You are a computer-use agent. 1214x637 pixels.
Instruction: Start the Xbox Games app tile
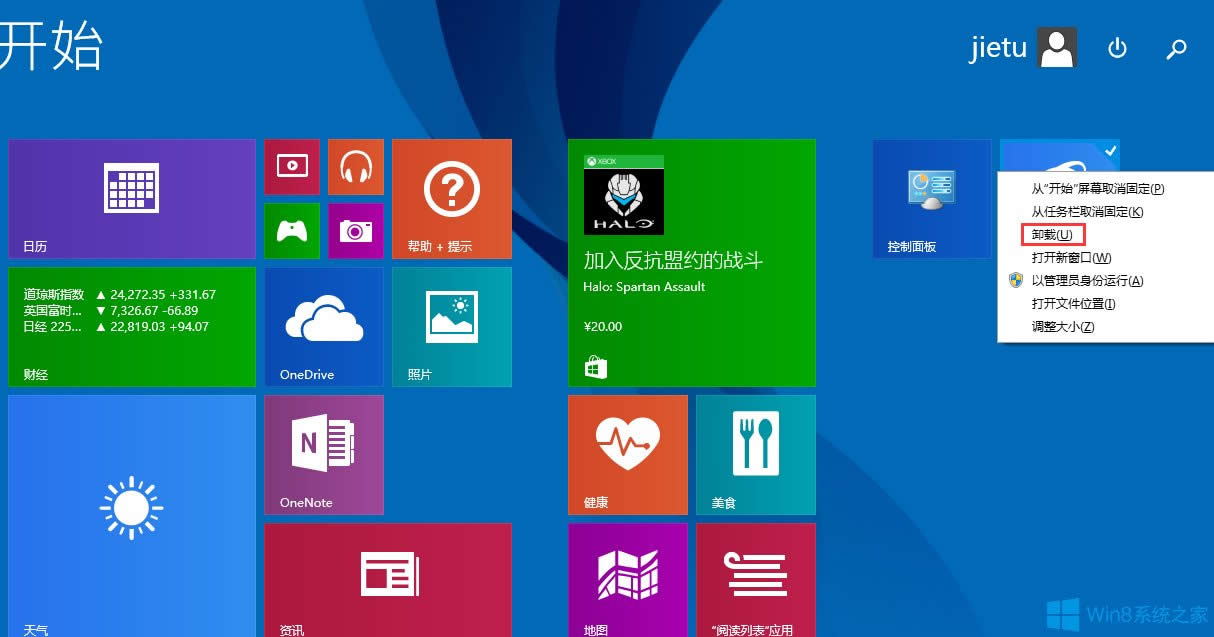(291, 232)
